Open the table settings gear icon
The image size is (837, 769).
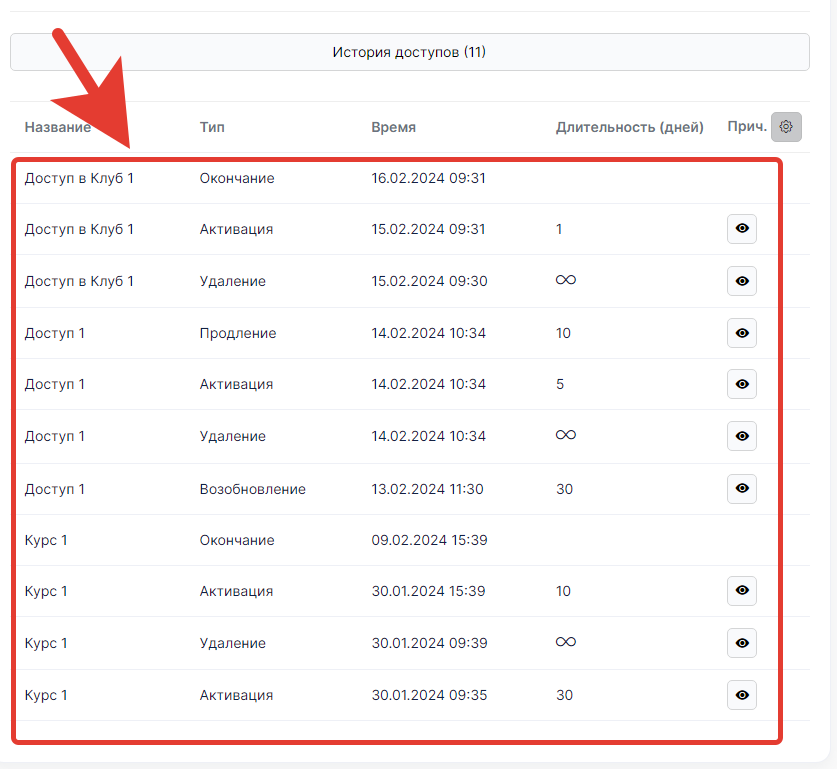(786, 127)
